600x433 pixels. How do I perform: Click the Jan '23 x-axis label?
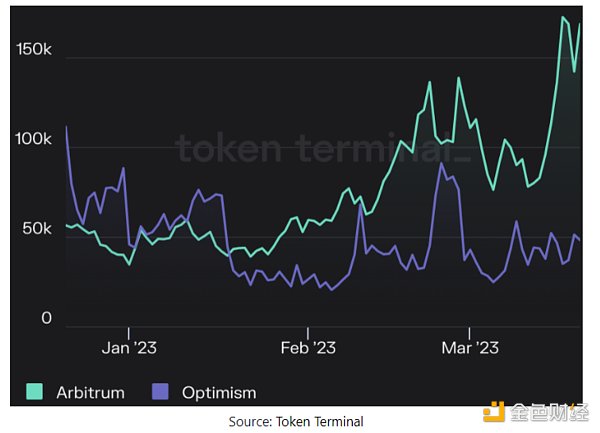[129, 347]
